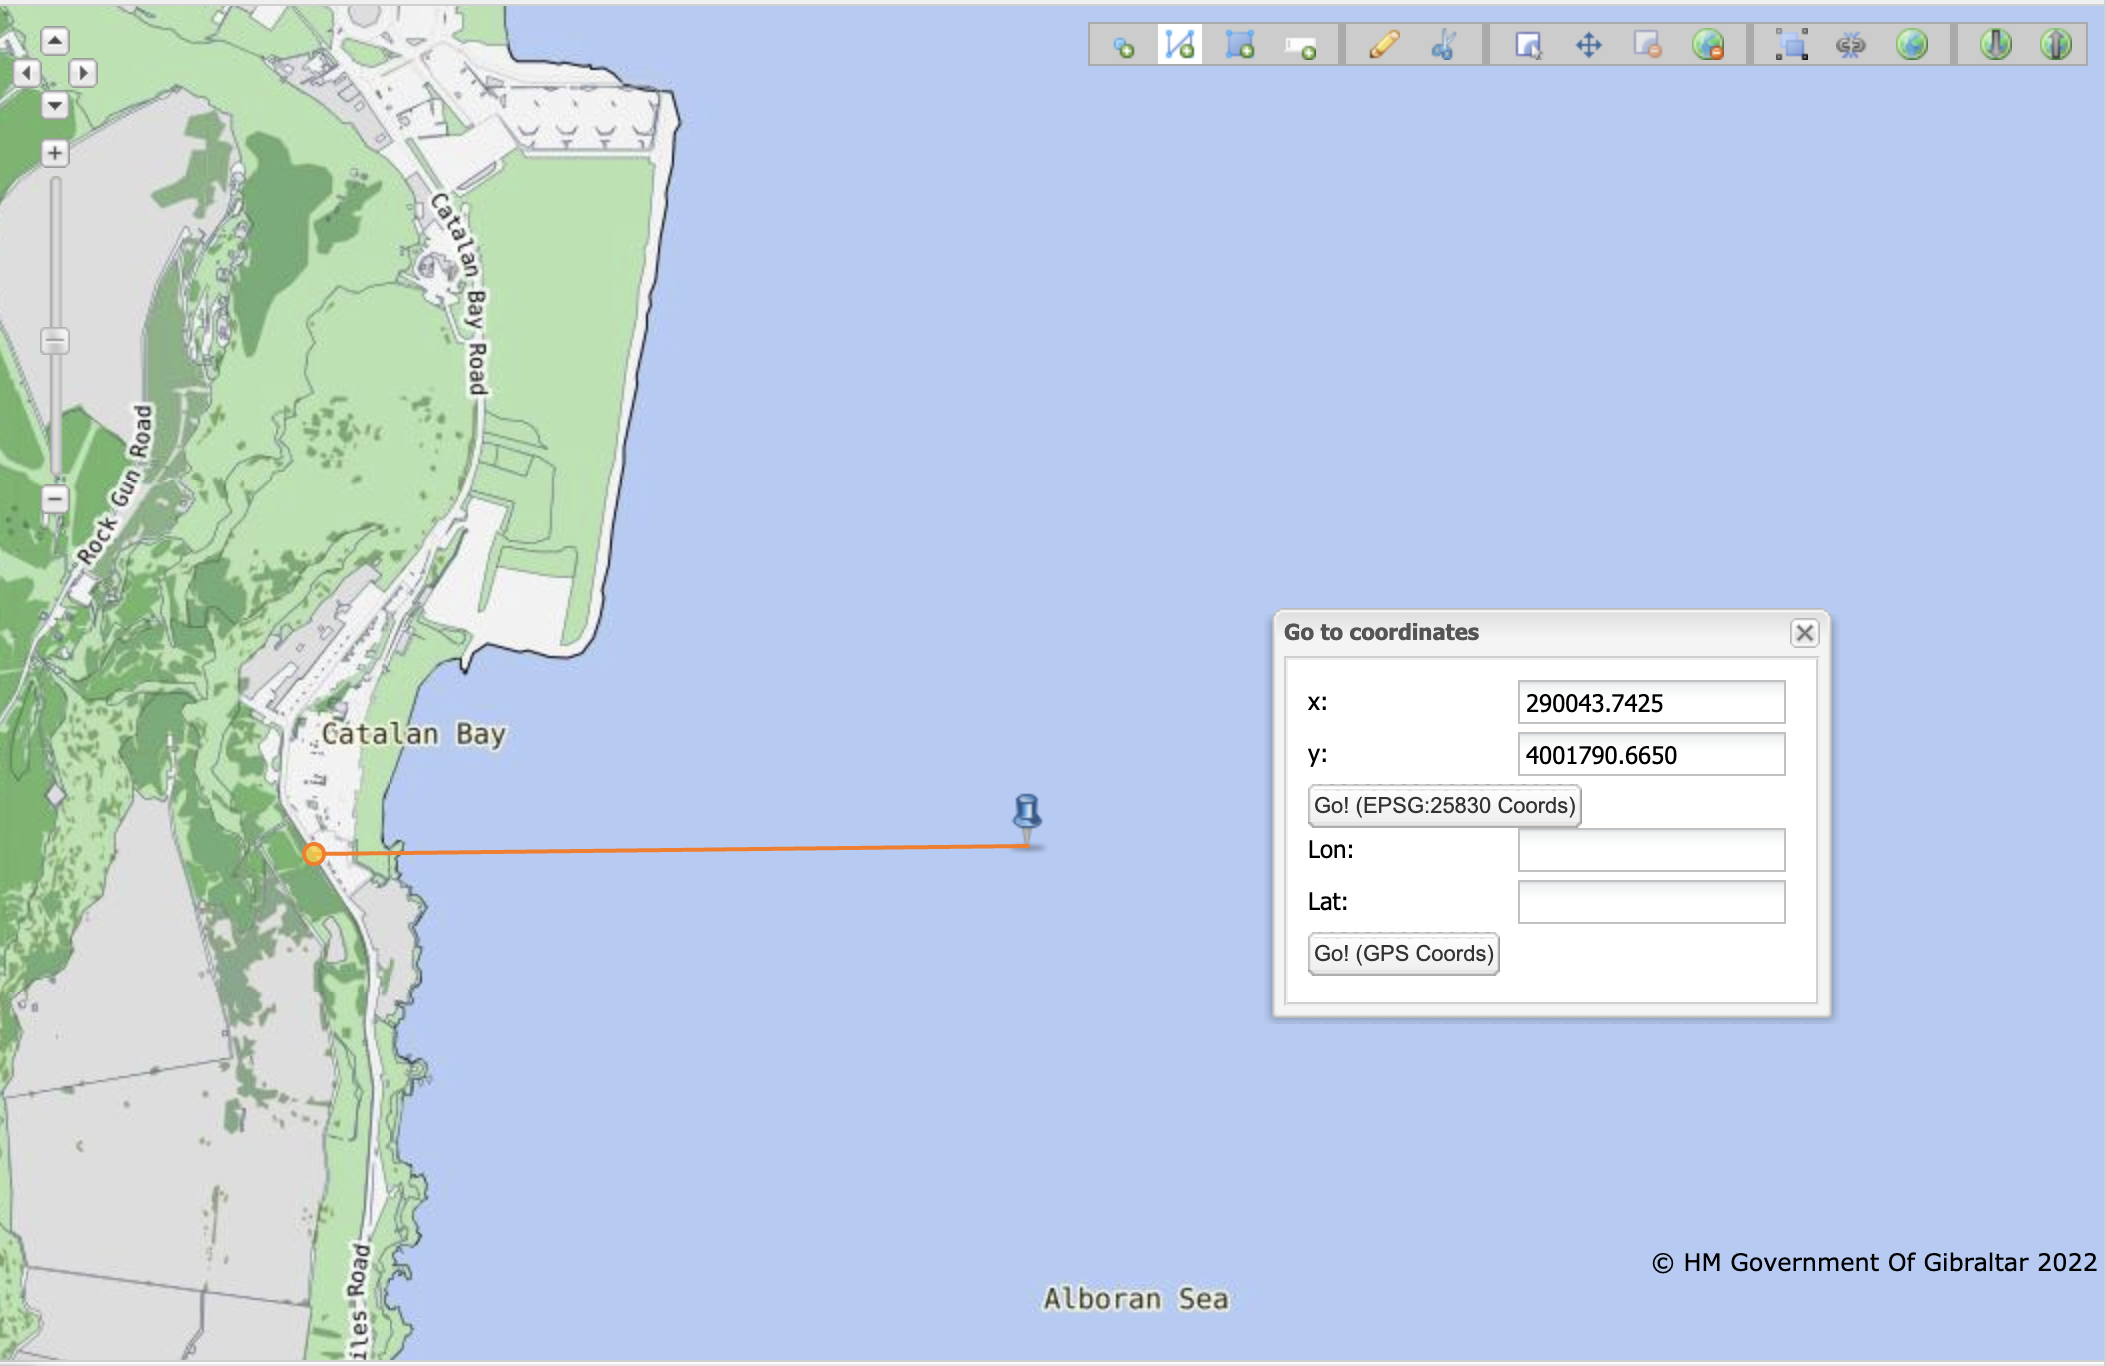Select the add point tool
The image size is (2106, 1366).
pyautogui.click(x=1123, y=46)
